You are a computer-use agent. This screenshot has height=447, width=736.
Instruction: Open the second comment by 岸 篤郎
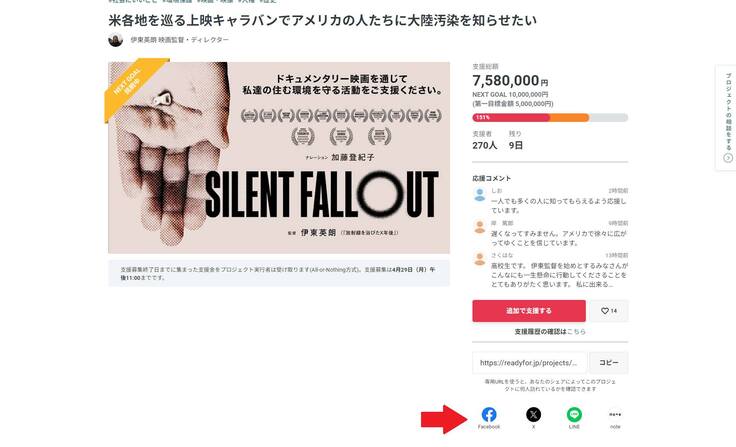tap(550, 232)
